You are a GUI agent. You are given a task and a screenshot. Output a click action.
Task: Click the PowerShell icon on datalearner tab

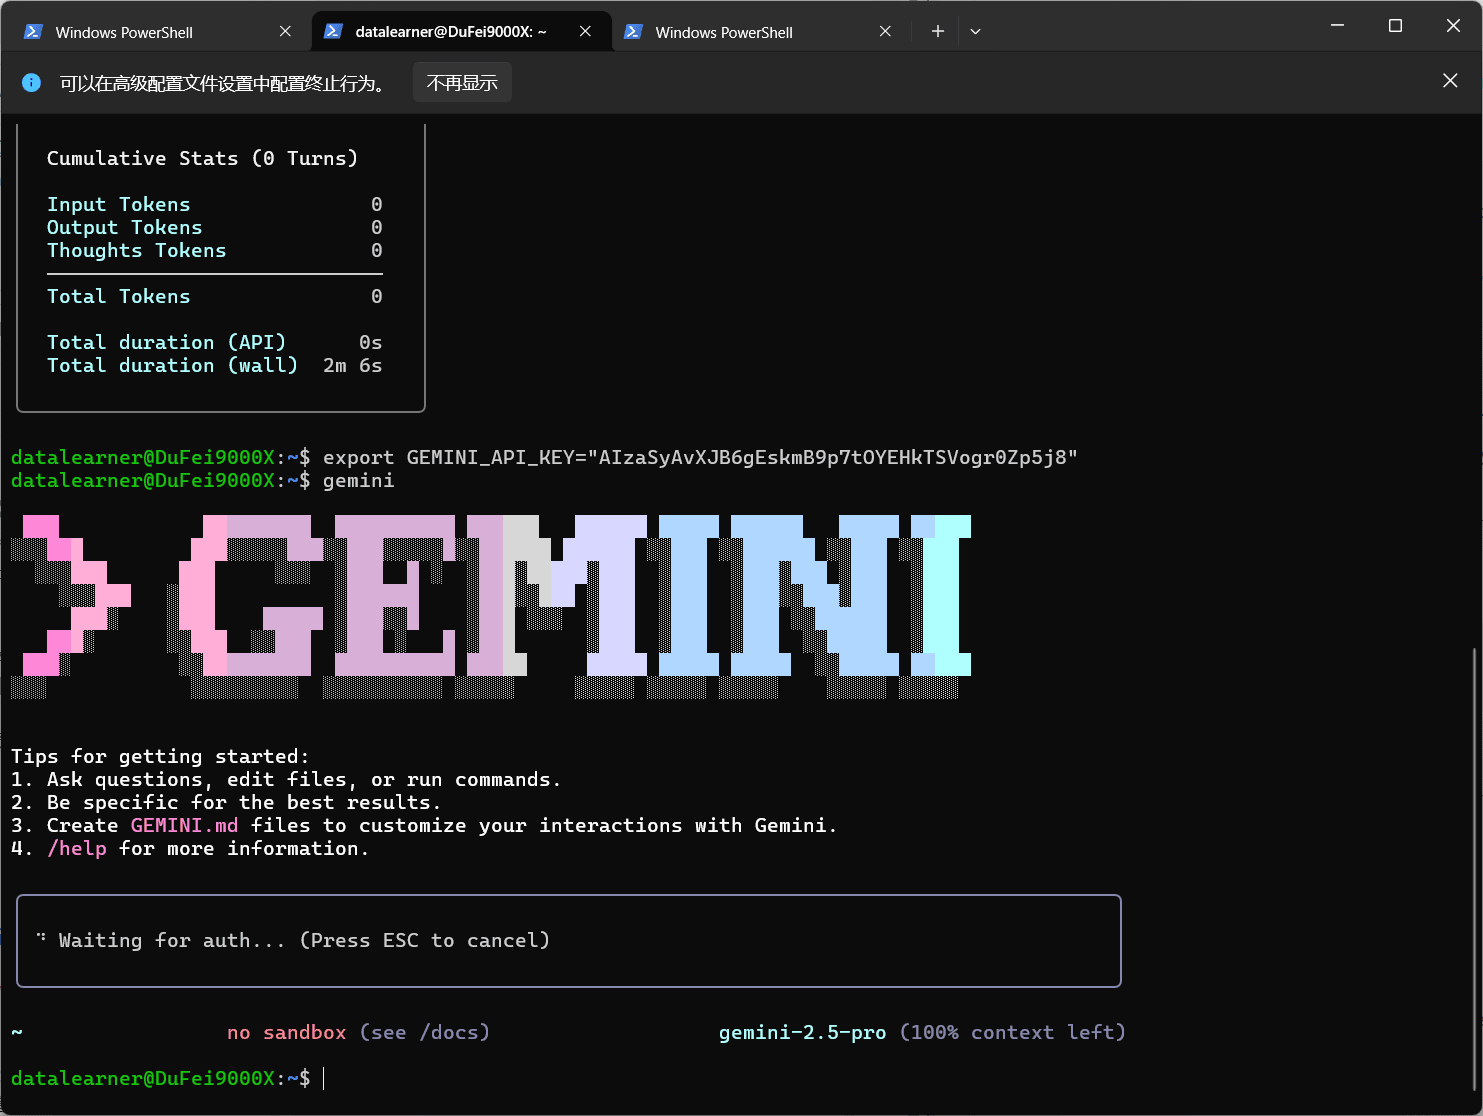333,32
